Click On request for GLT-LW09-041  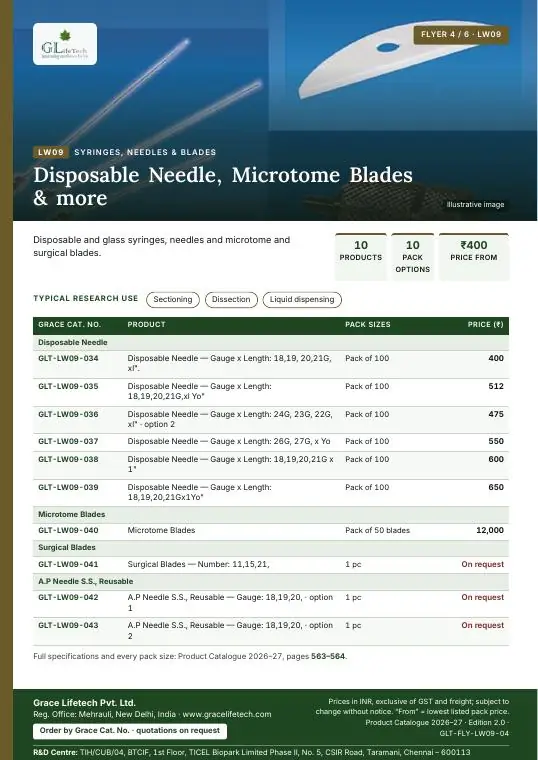pyautogui.click(x=483, y=565)
